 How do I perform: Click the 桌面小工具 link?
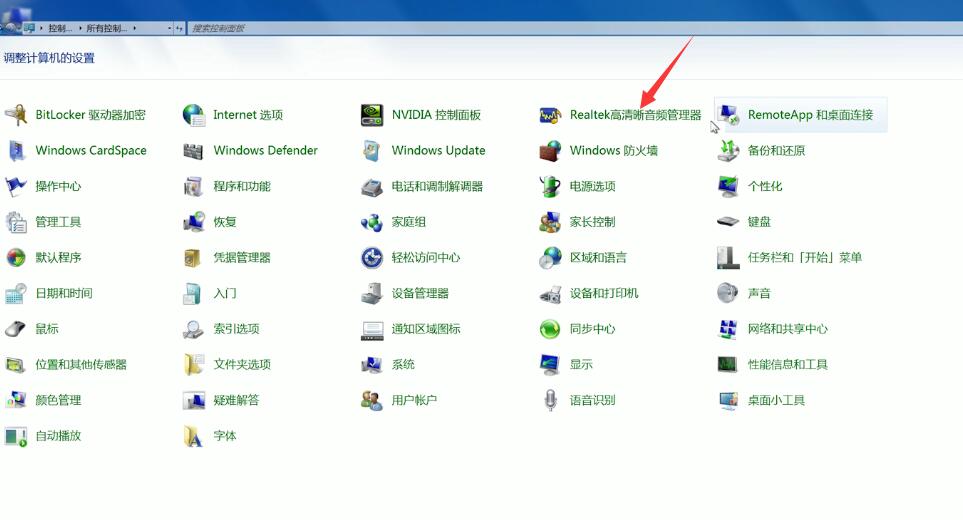click(x=776, y=400)
